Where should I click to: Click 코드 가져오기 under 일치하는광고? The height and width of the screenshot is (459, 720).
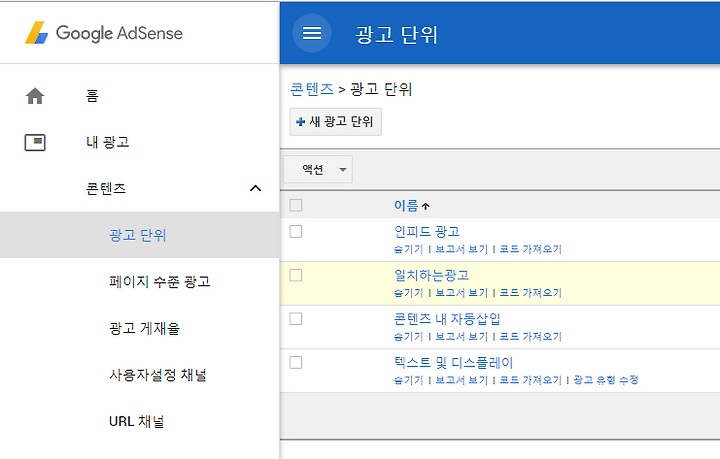(530, 292)
